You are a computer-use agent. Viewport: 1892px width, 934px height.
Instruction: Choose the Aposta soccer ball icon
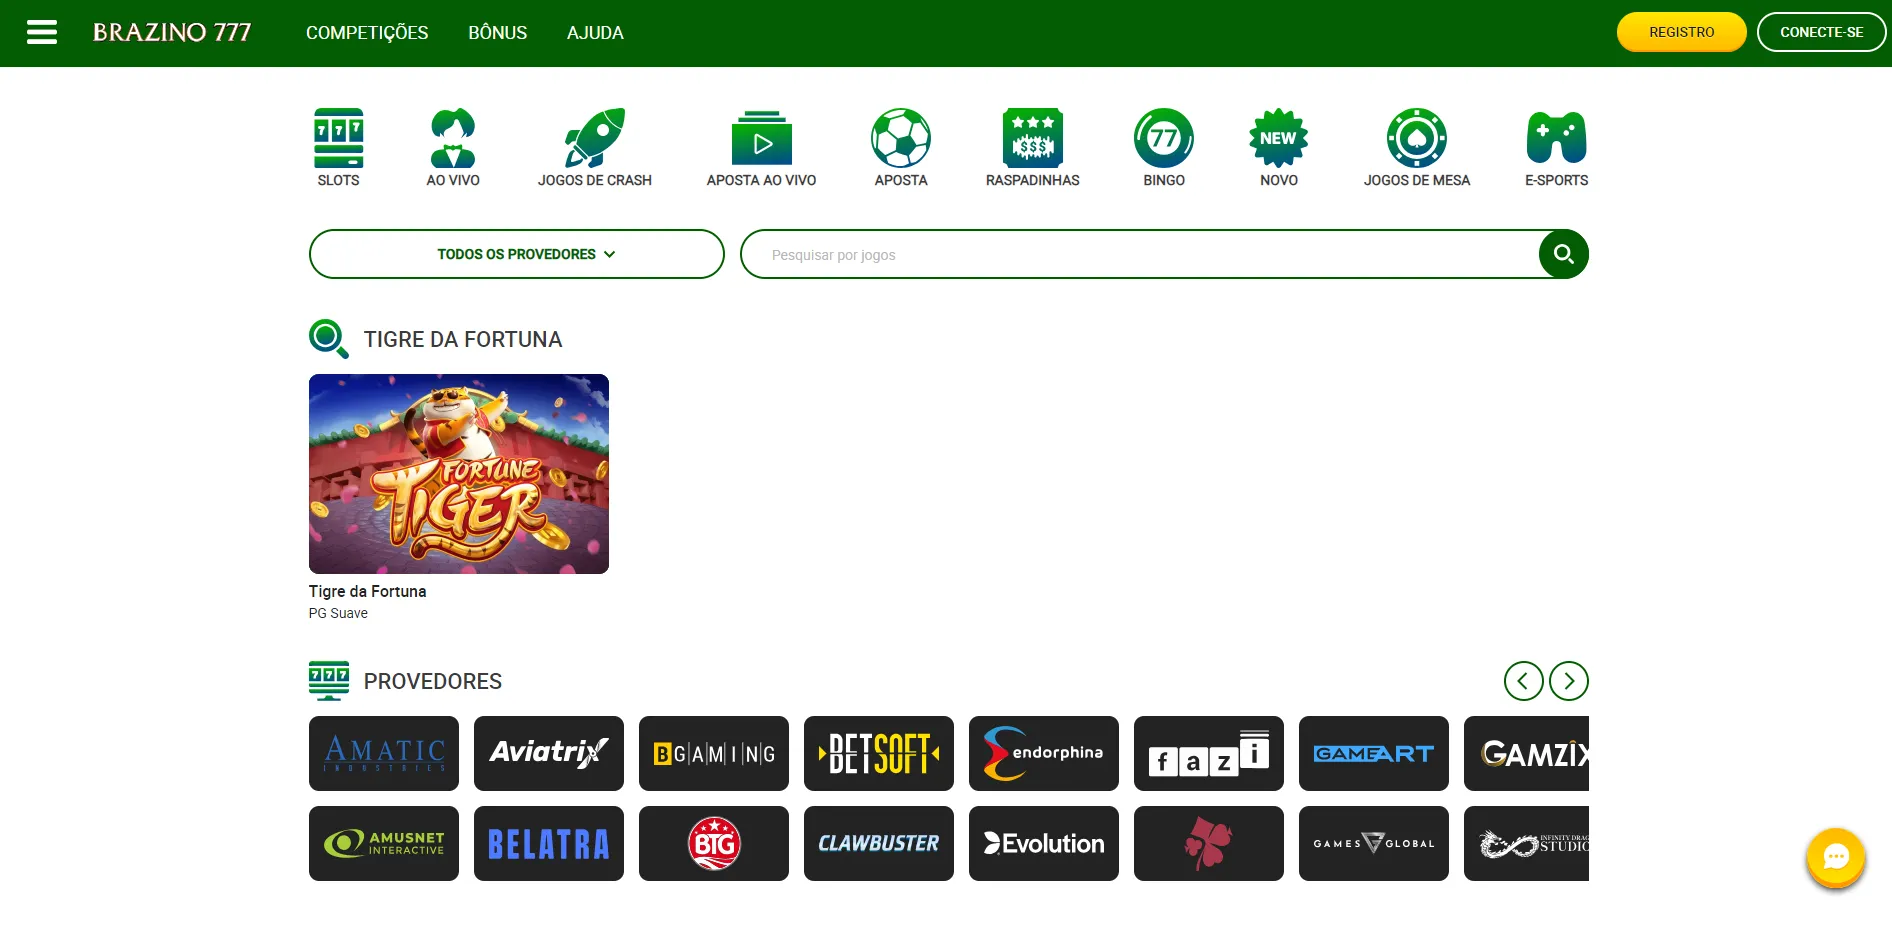point(900,139)
